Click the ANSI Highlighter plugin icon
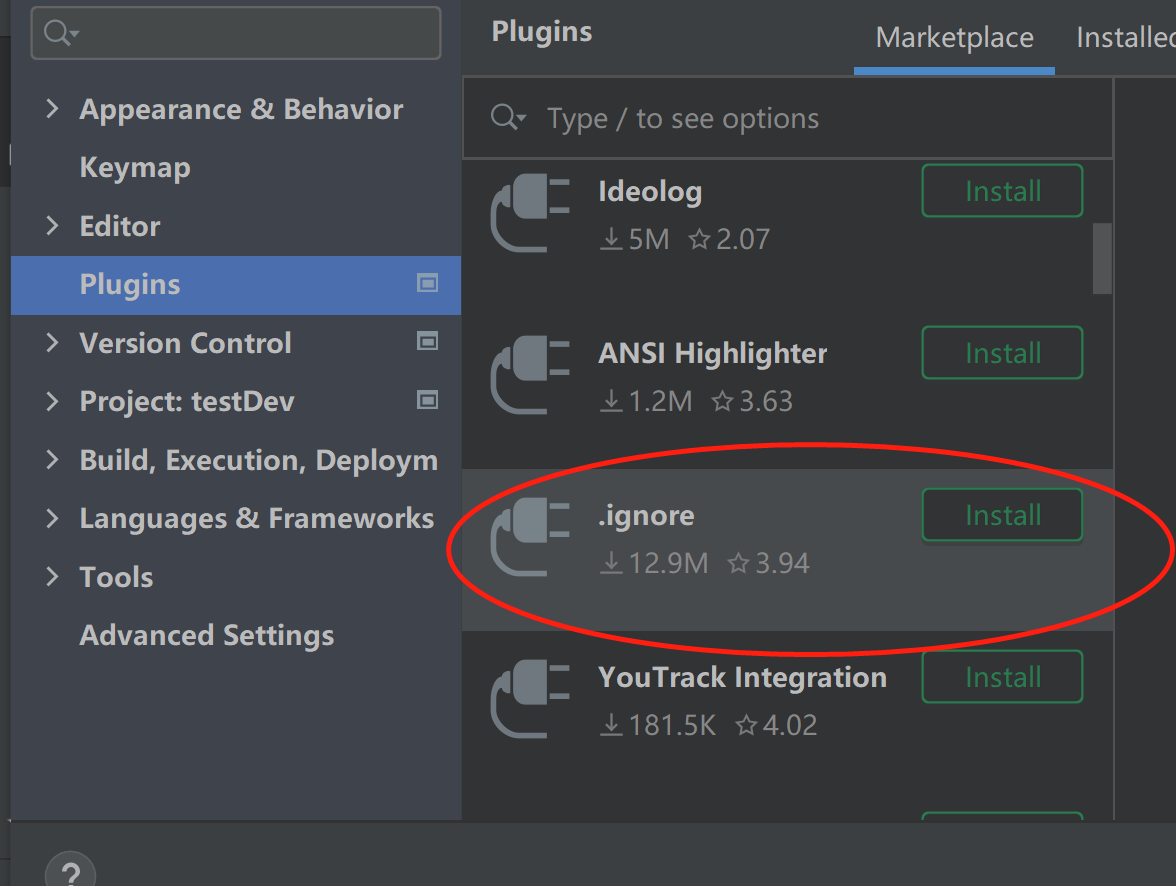 coord(530,376)
